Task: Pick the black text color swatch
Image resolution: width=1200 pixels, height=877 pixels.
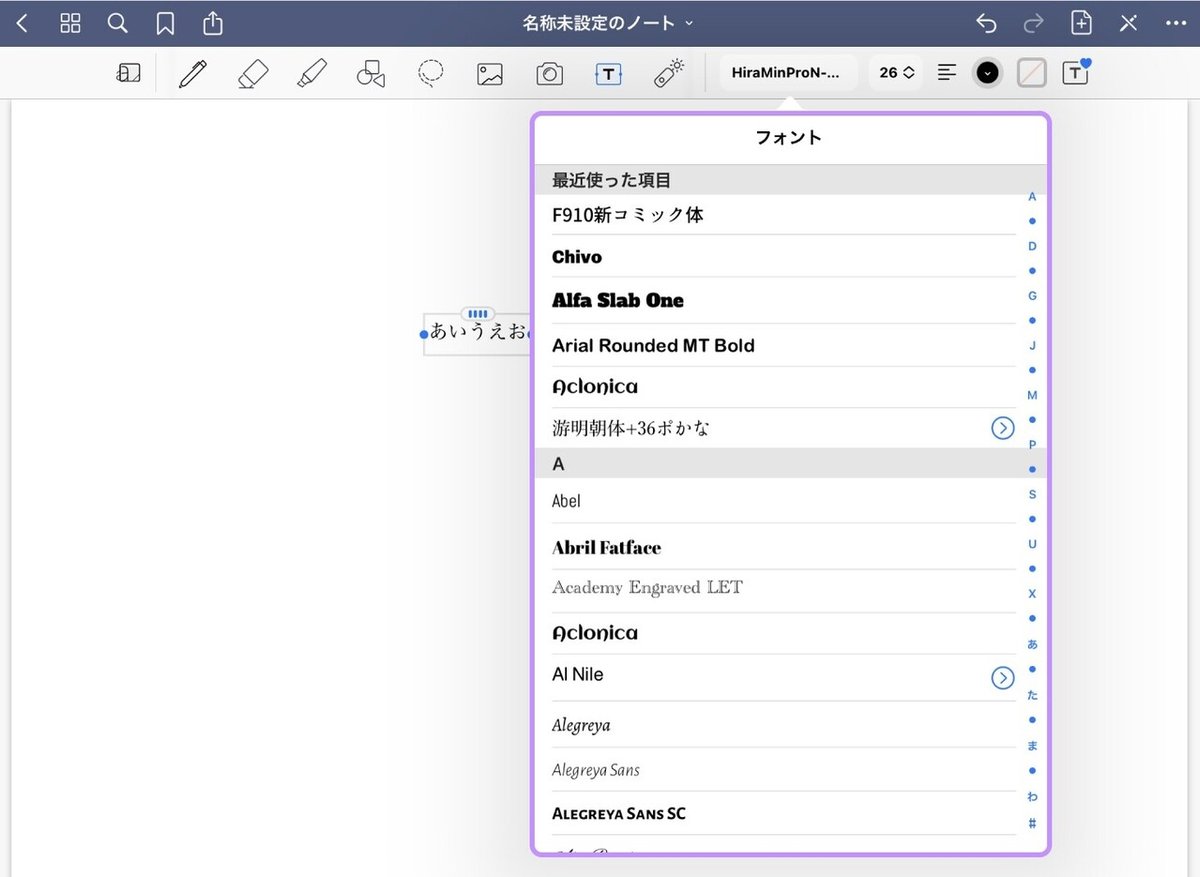Action: click(x=988, y=73)
